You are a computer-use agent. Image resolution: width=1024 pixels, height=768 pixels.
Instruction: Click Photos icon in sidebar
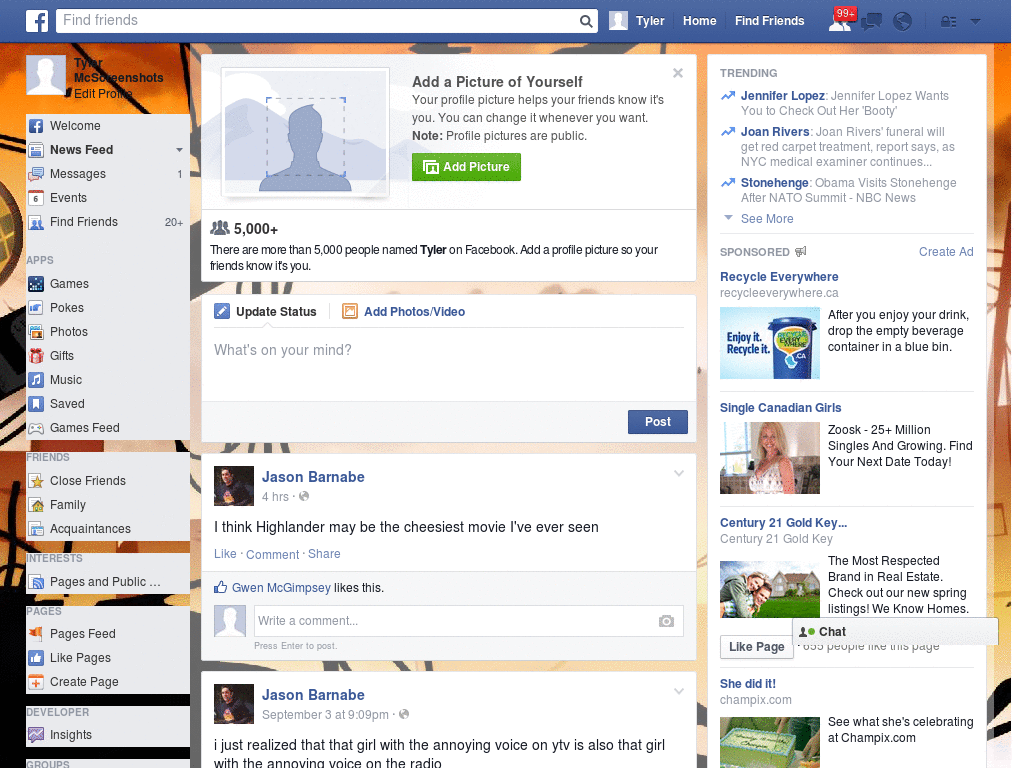coord(36,332)
